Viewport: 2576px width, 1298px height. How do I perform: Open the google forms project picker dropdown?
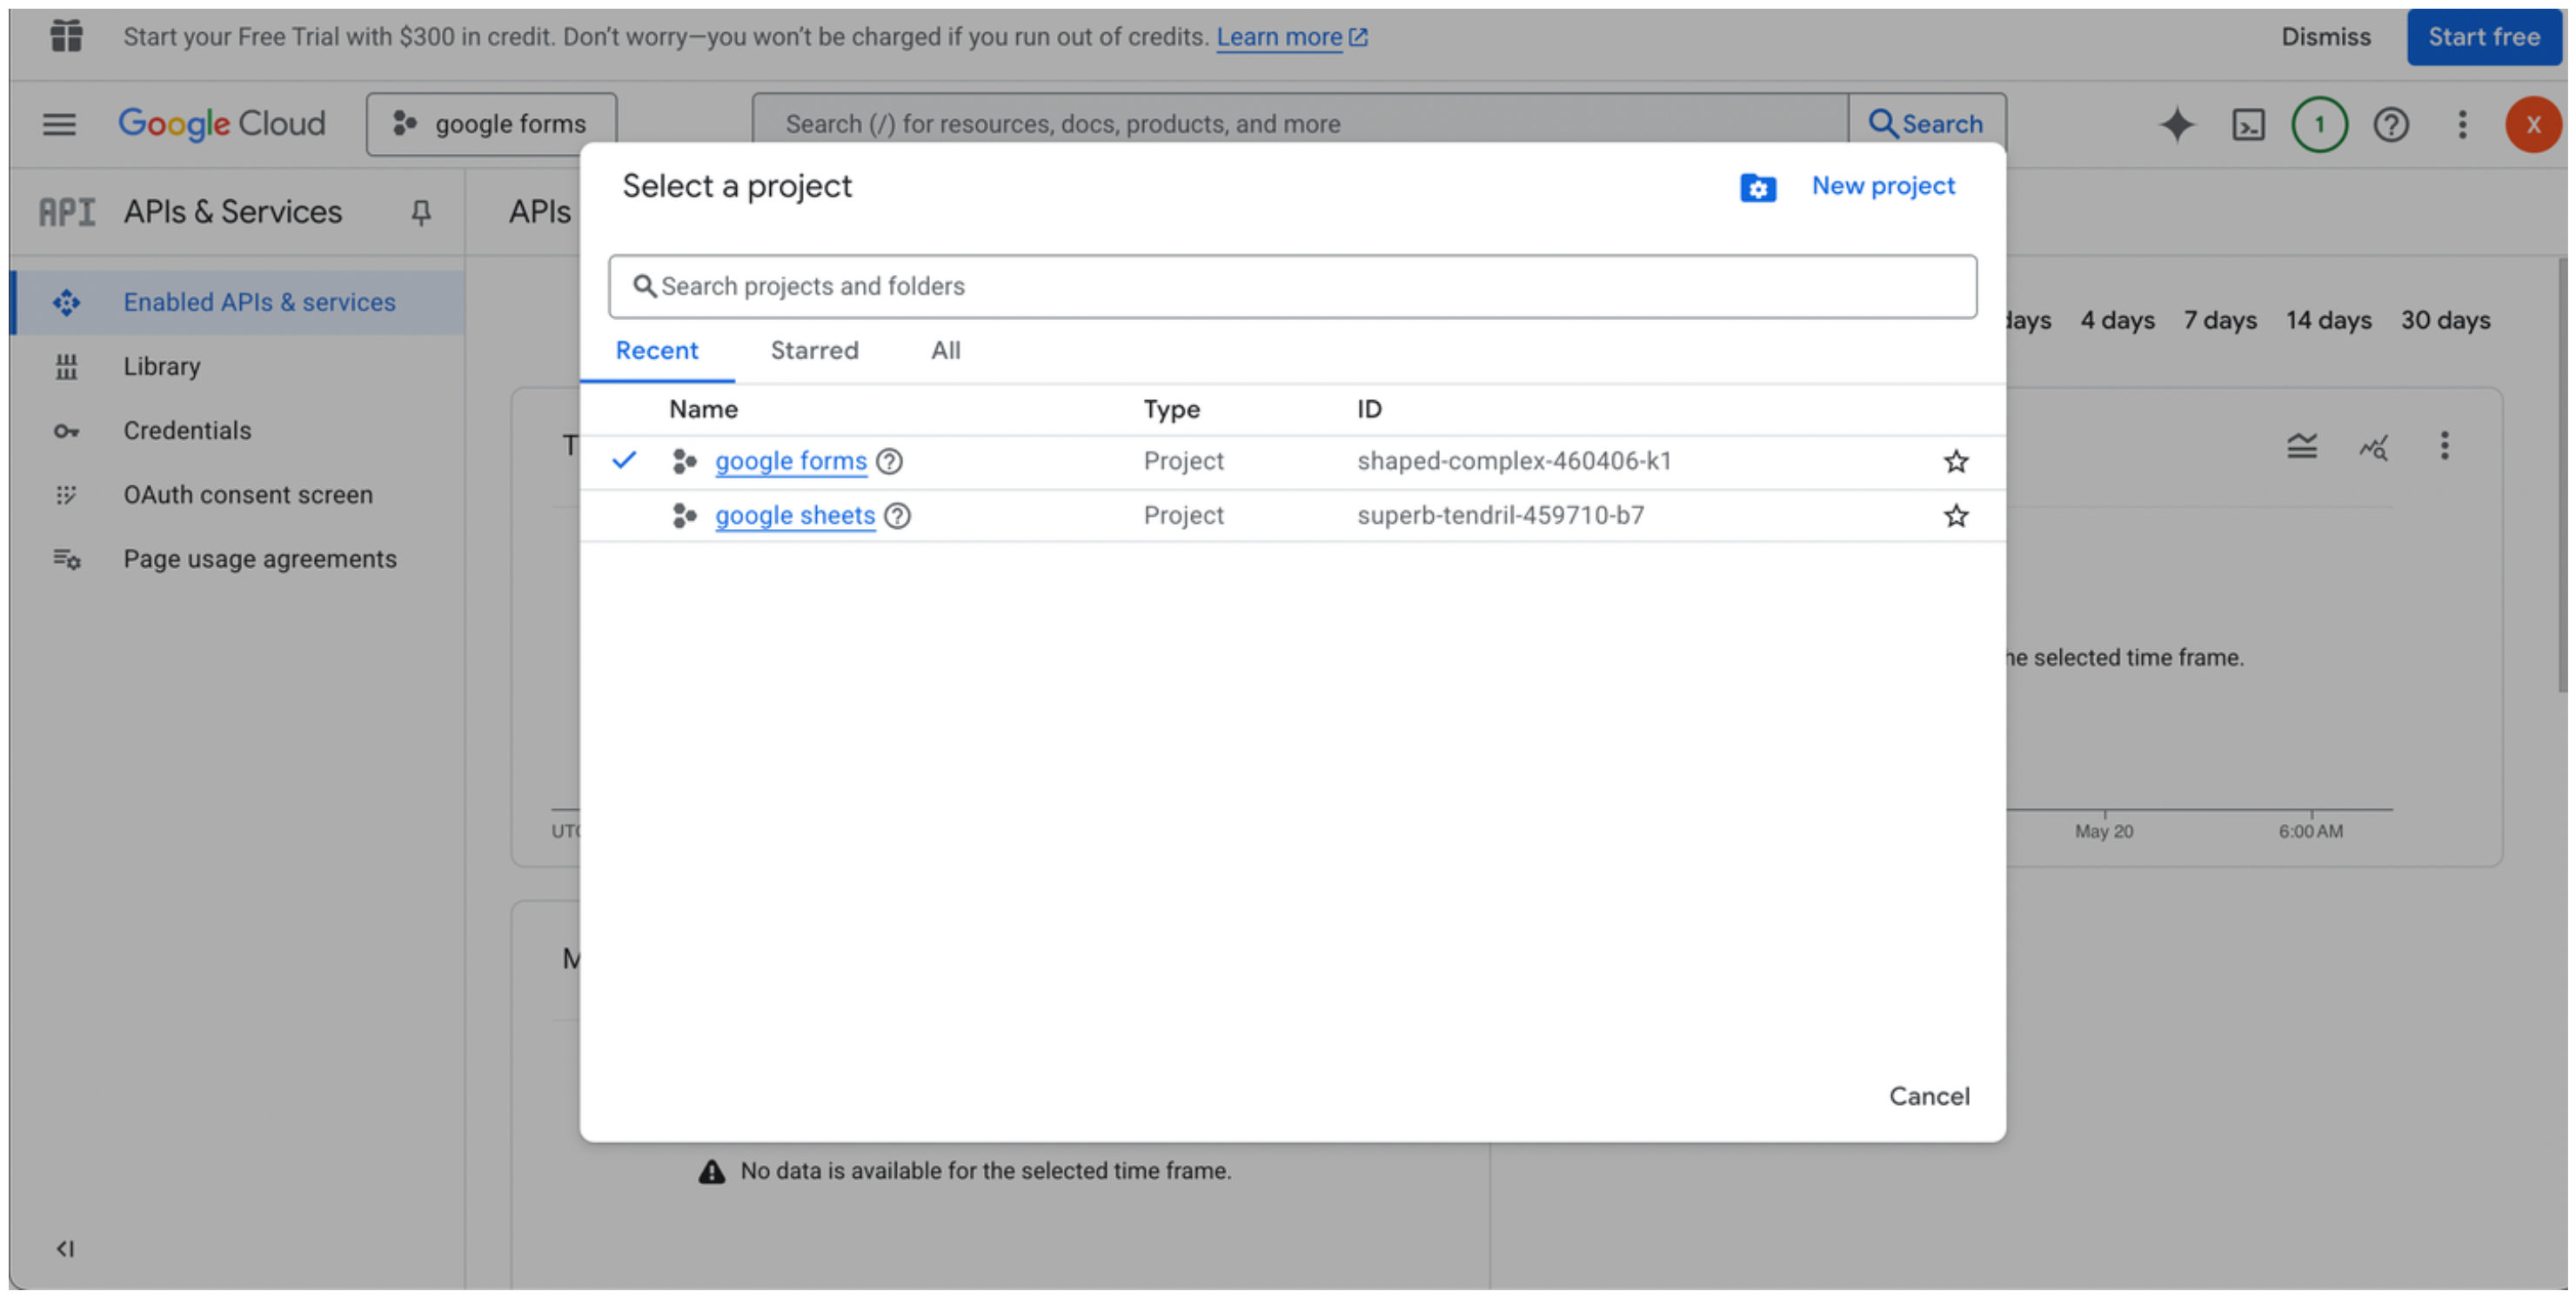point(491,124)
